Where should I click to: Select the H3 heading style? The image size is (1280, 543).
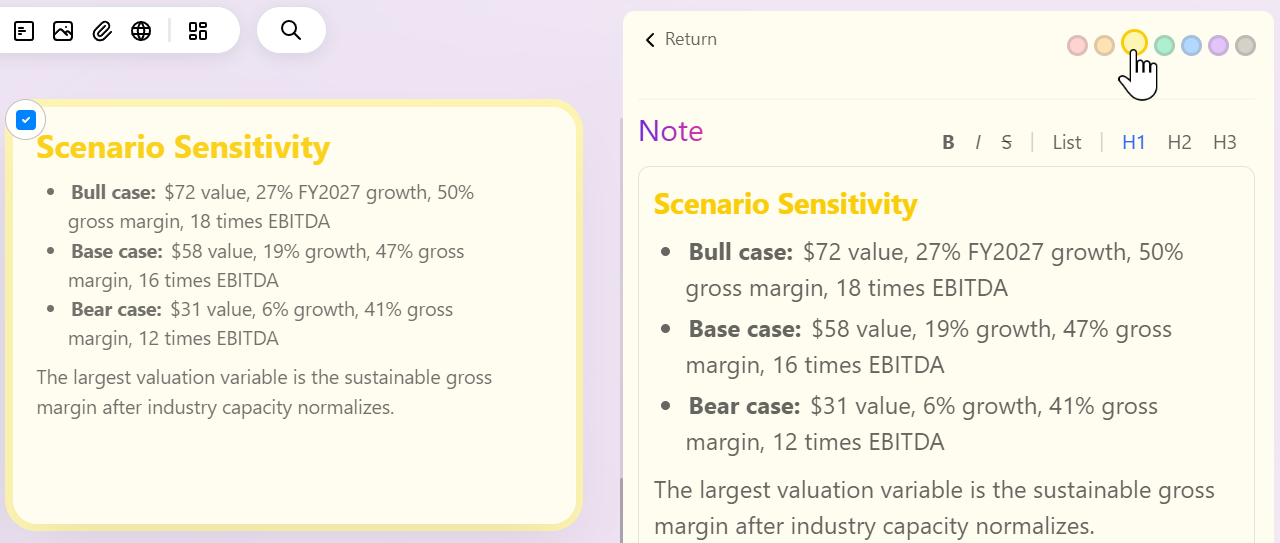click(1225, 143)
